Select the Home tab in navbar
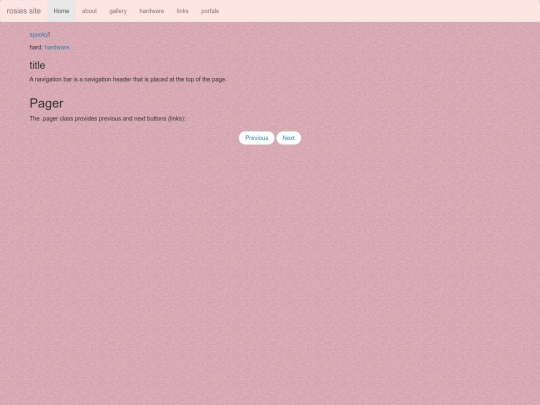Screen dimensions: 540x405 click(x=61, y=11)
